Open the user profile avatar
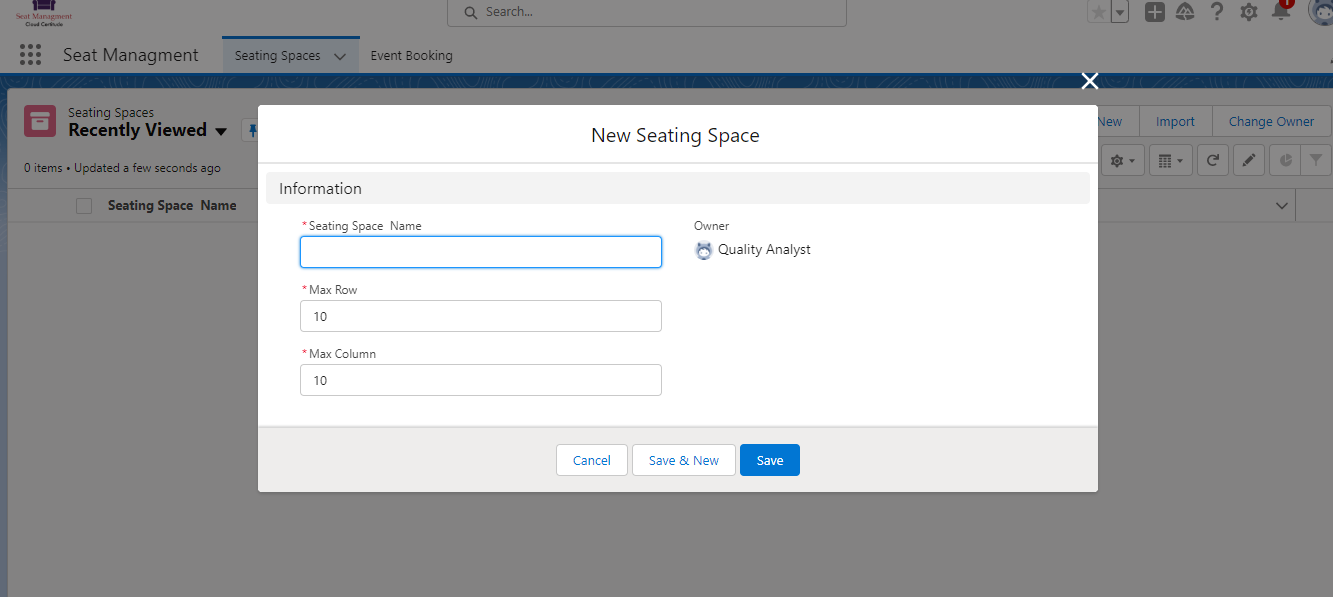The width and height of the screenshot is (1333, 597). point(1322,12)
